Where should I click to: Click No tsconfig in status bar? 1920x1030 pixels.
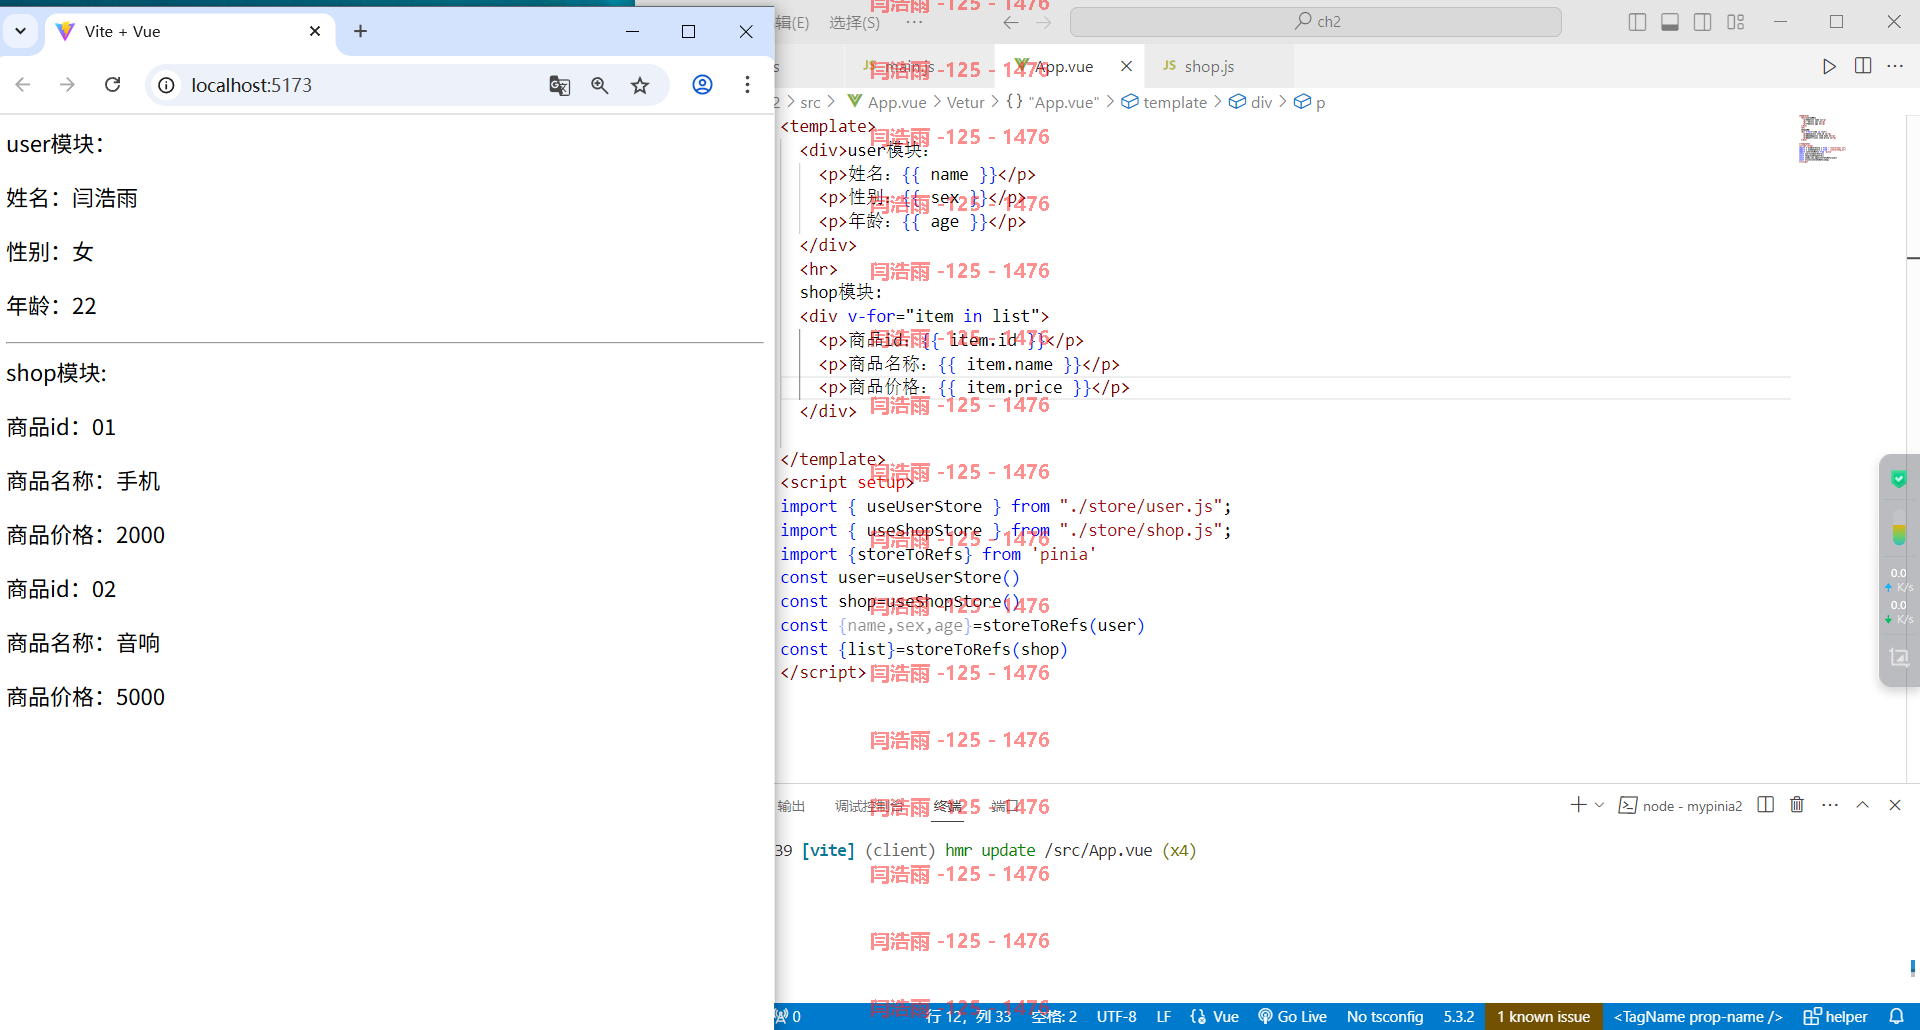[1385, 1017]
